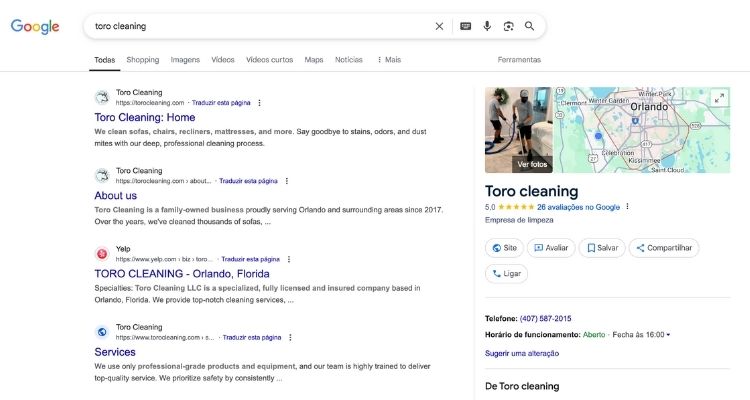
Task: Click the De Toro cleaning heading
Action: pos(522,386)
